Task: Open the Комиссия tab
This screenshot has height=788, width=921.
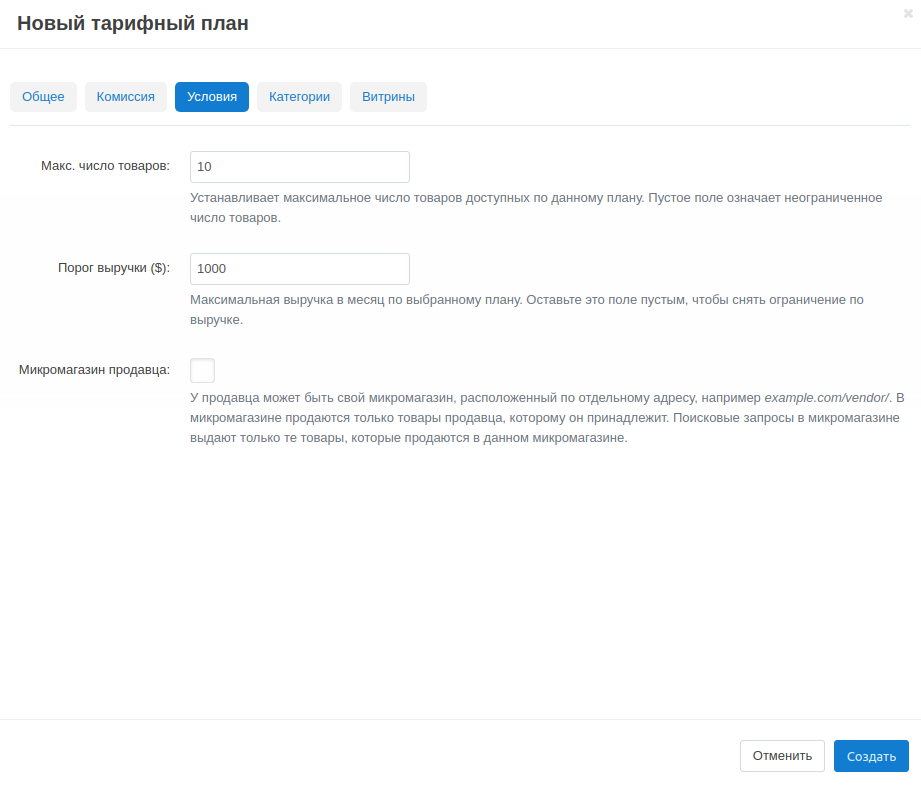Action: click(x=125, y=97)
